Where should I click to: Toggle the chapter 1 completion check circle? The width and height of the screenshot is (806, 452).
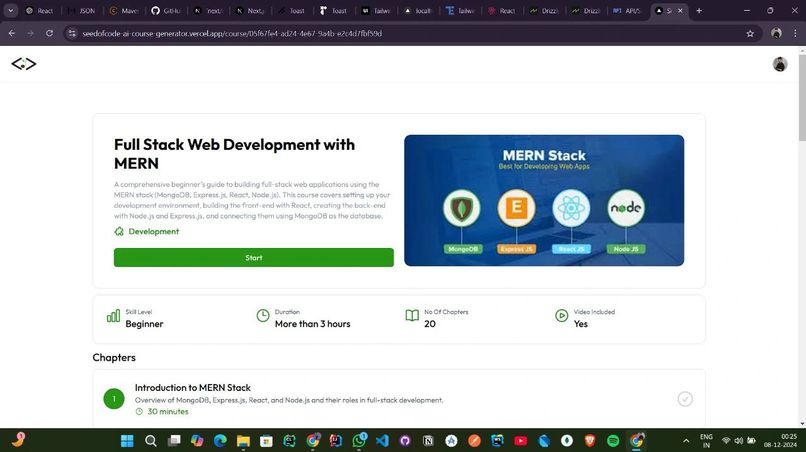tap(685, 399)
